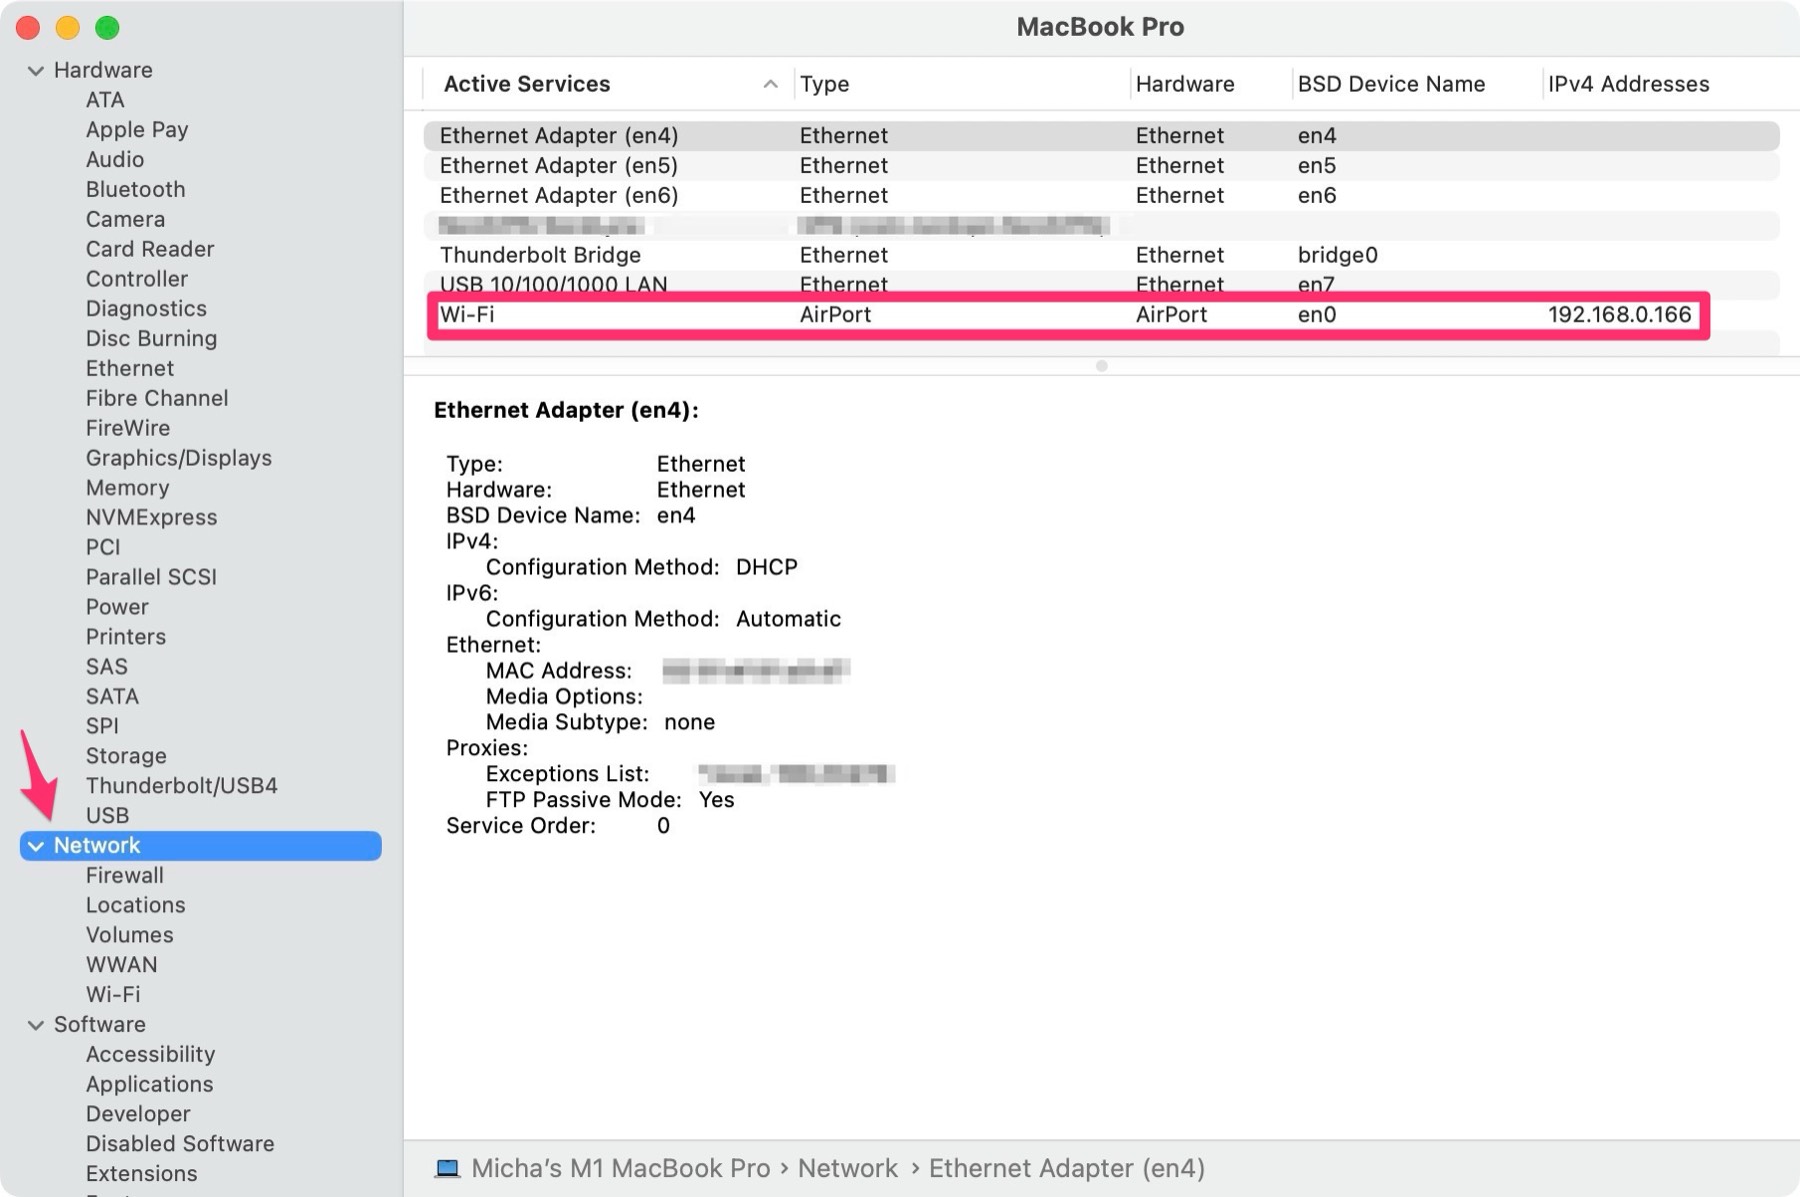Image resolution: width=1800 pixels, height=1197 pixels.
Task: Sort by the Hardware column header
Action: pyautogui.click(x=1185, y=84)
